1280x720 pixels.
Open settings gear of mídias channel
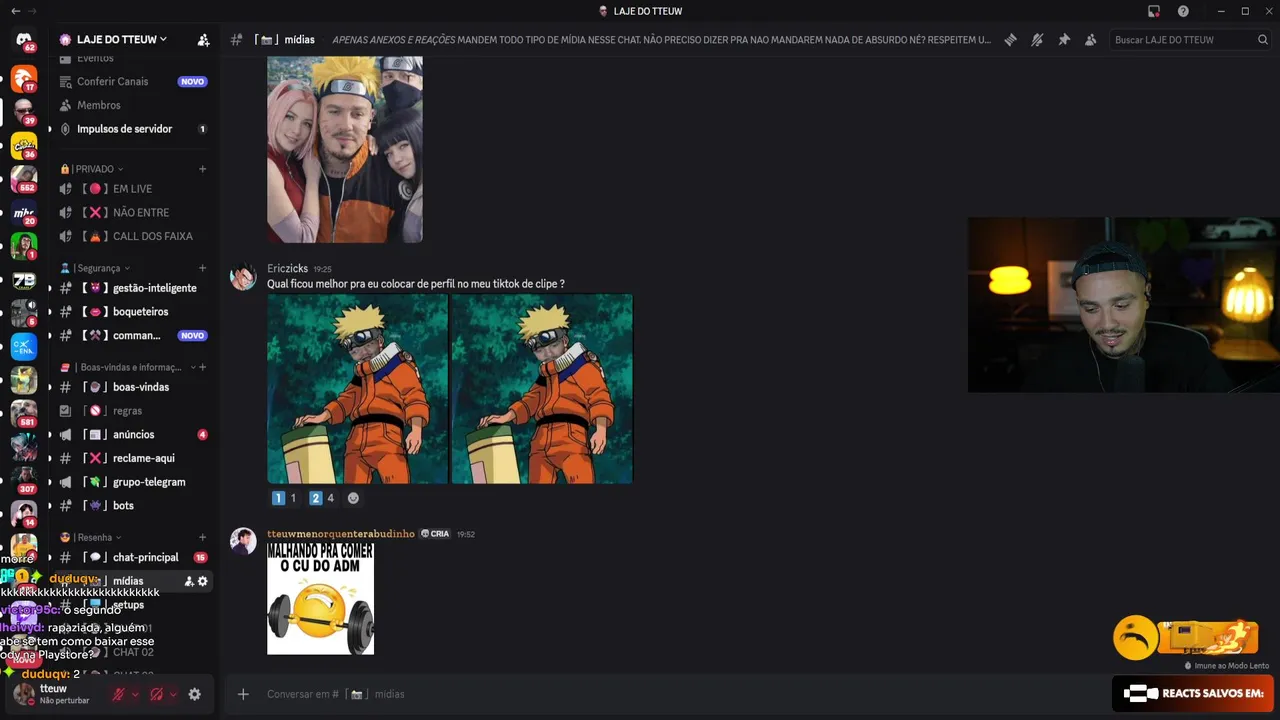coord(203,581)
